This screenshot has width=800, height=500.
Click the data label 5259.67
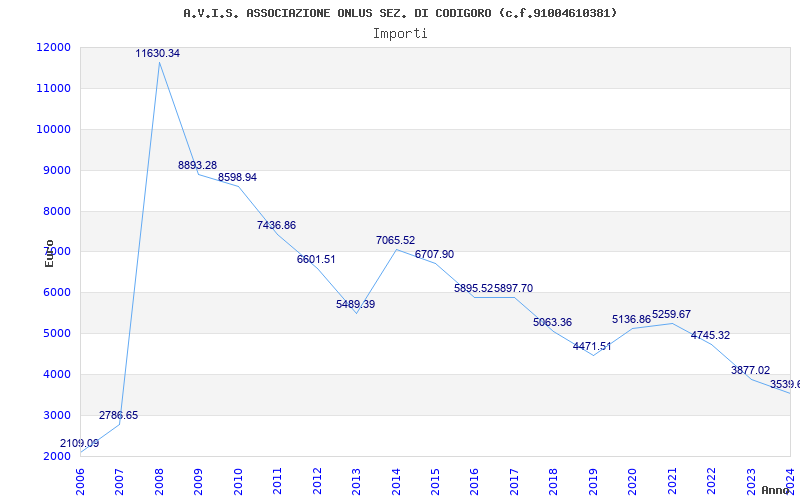pos(671,314)
